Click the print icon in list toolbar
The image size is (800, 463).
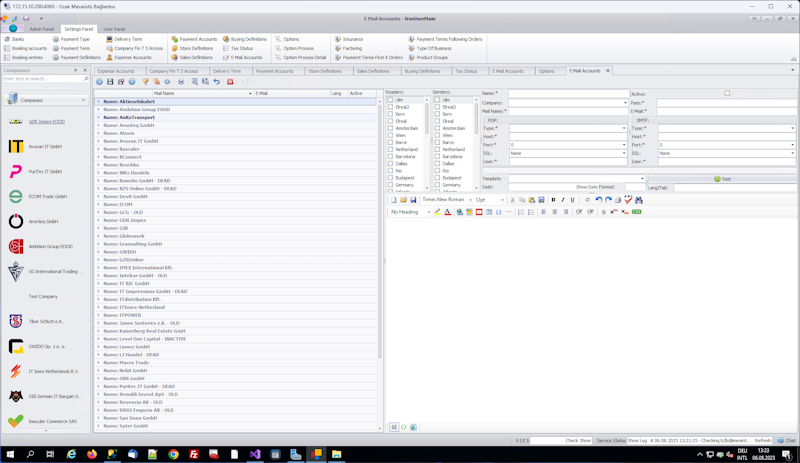click(181, 82)
